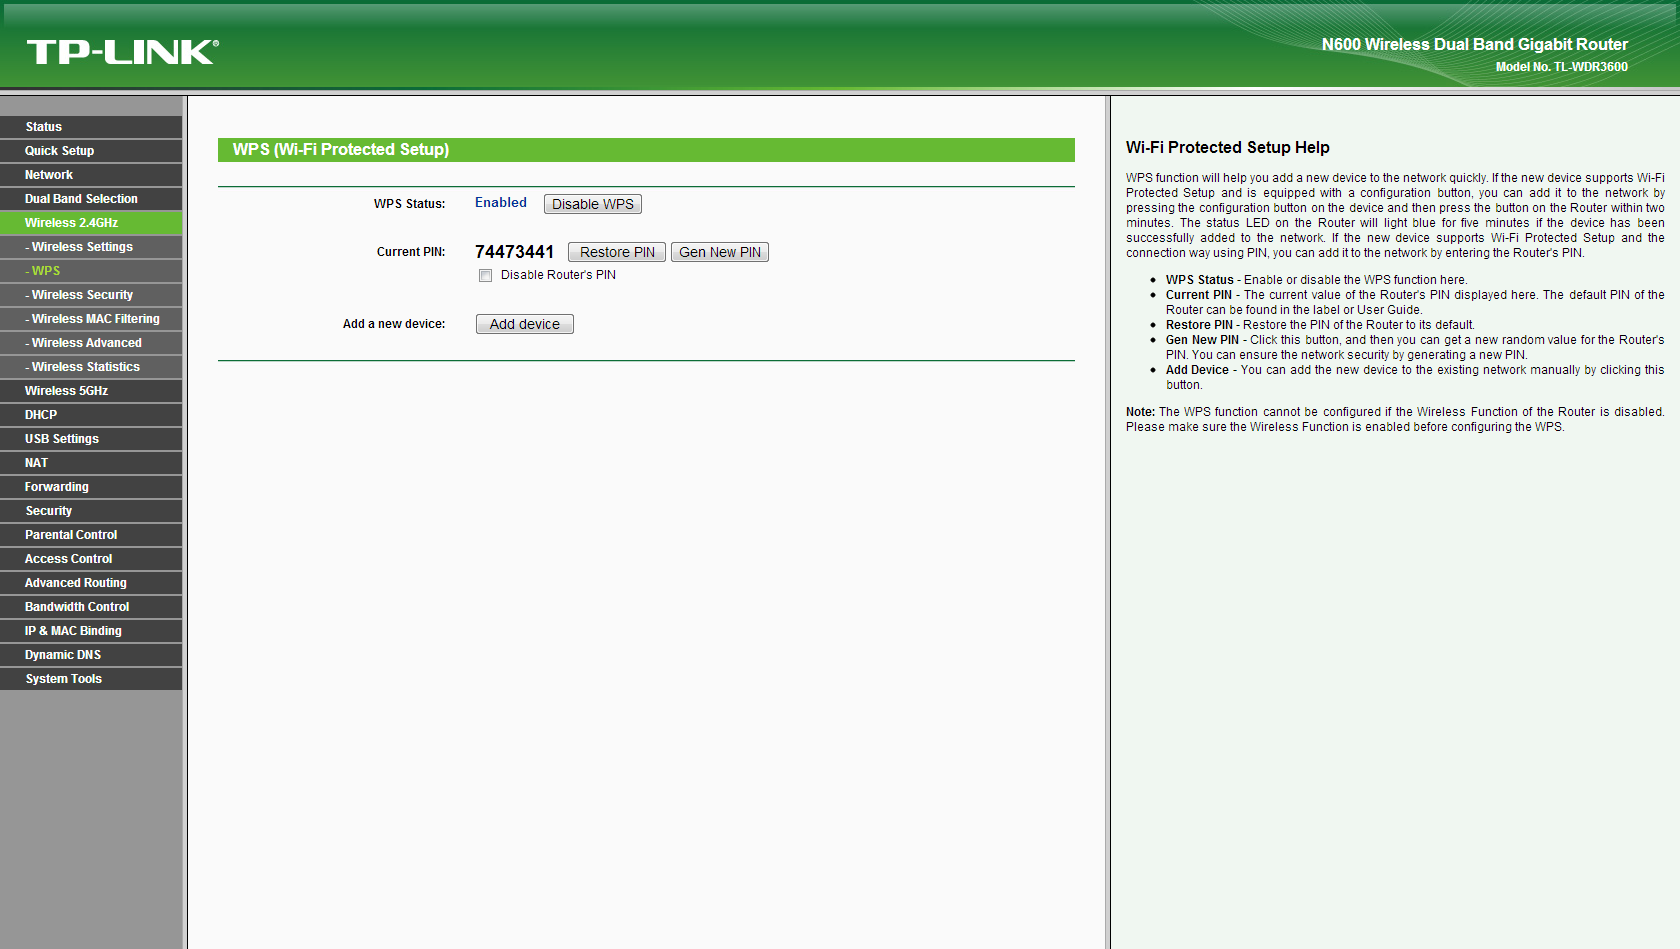Open Wireless MAC Filtering page
Image resolution: width=1680 pixels, height=949 pixels.
point(91,319)
